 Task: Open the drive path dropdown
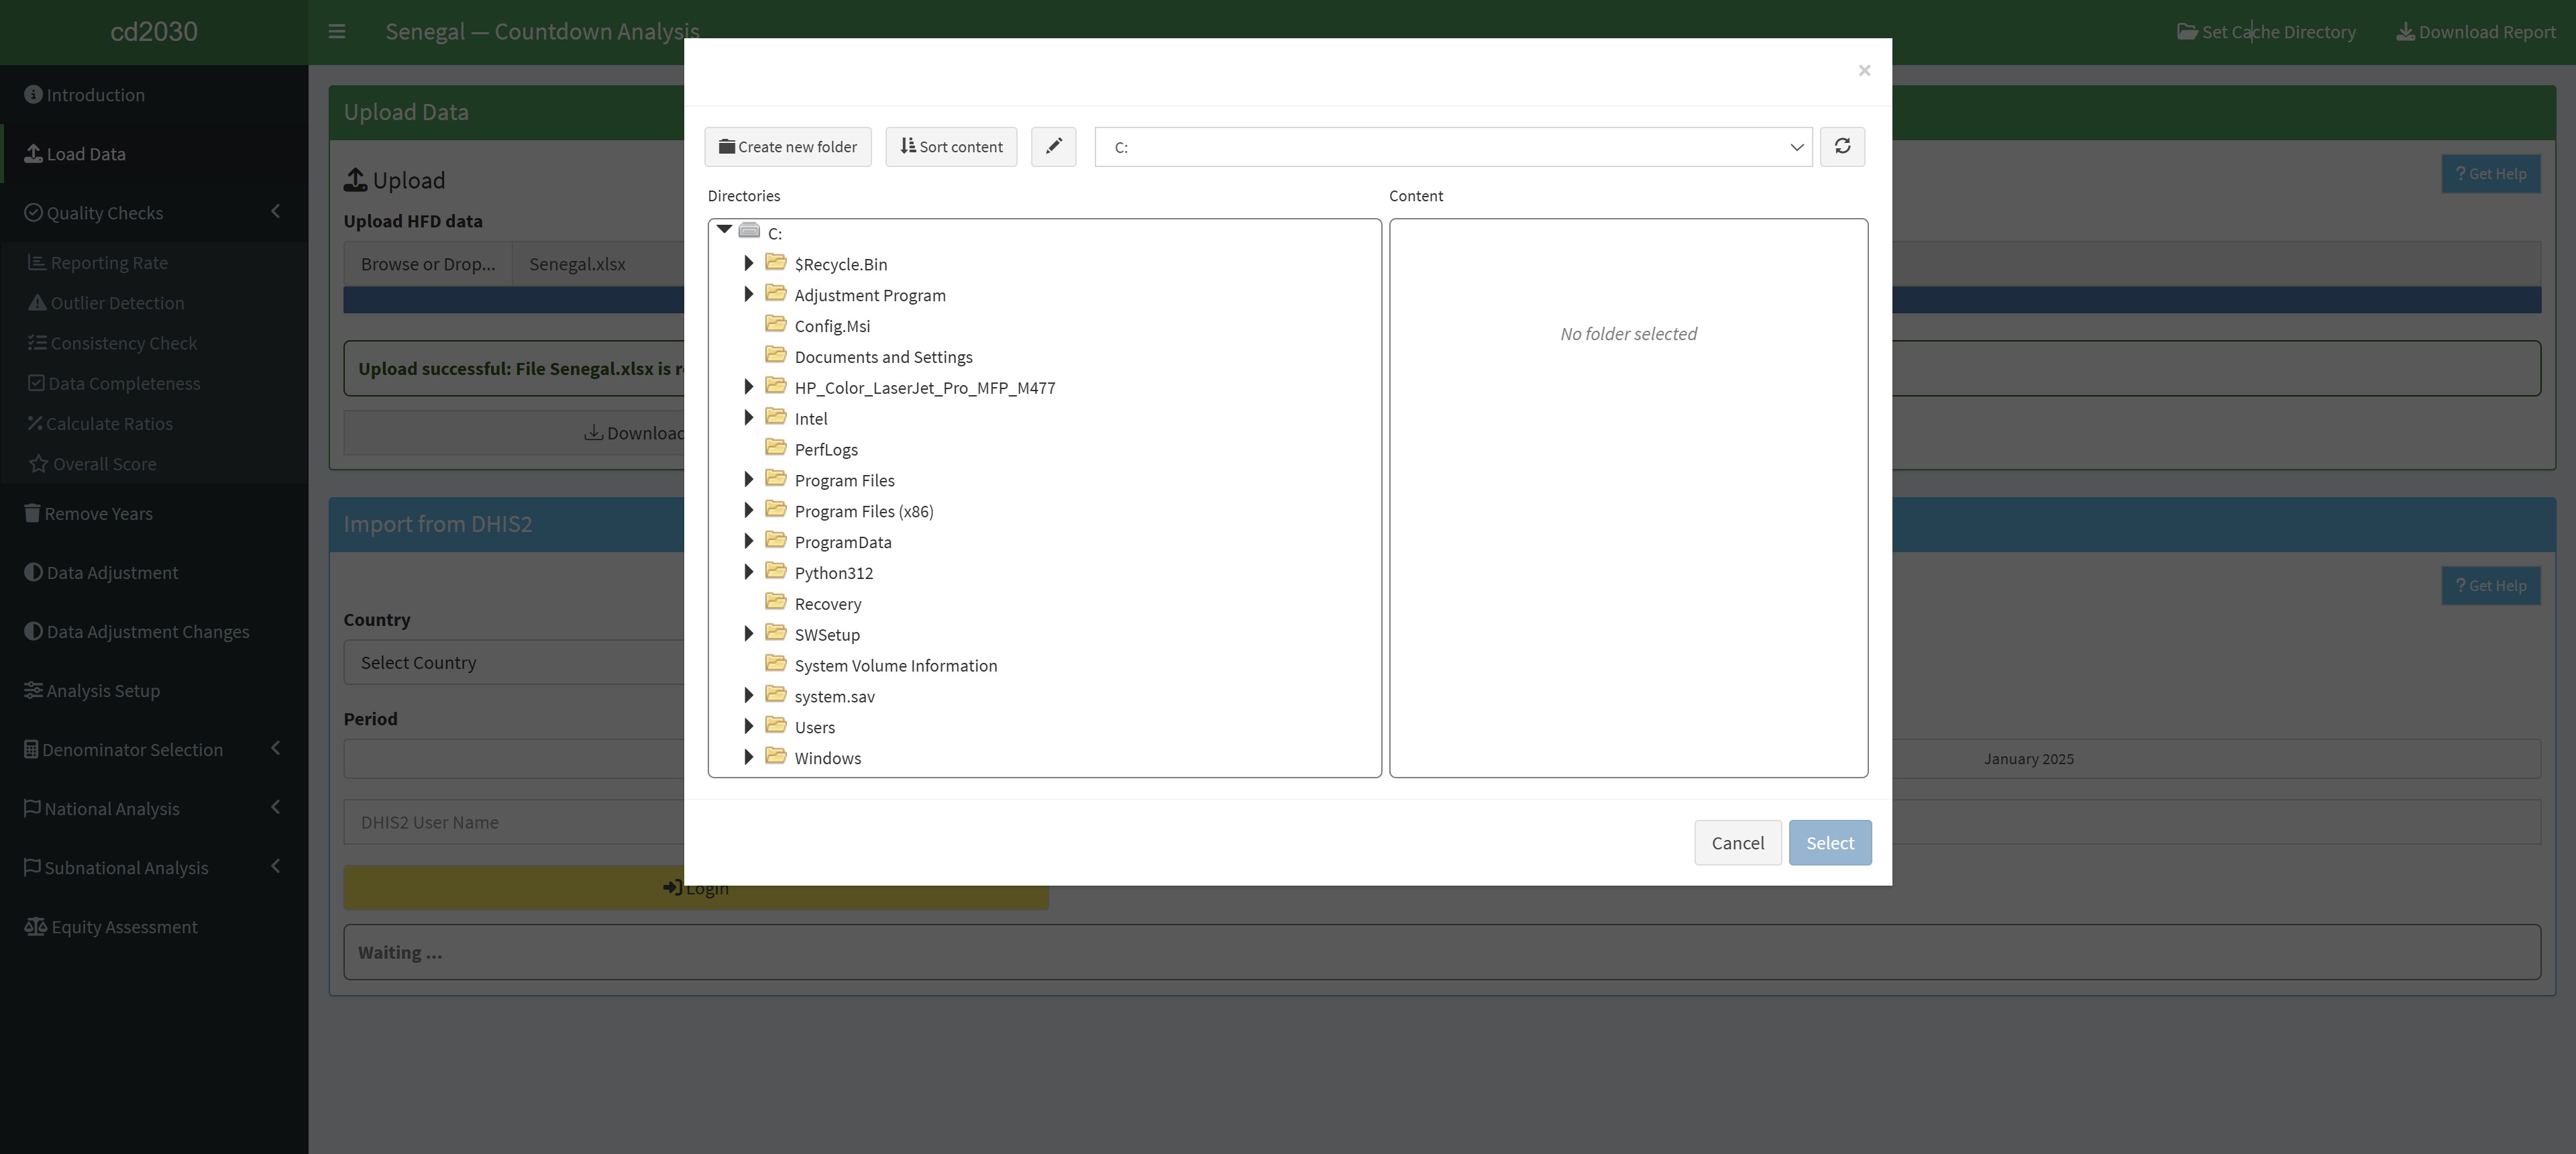coord(1796,147)
